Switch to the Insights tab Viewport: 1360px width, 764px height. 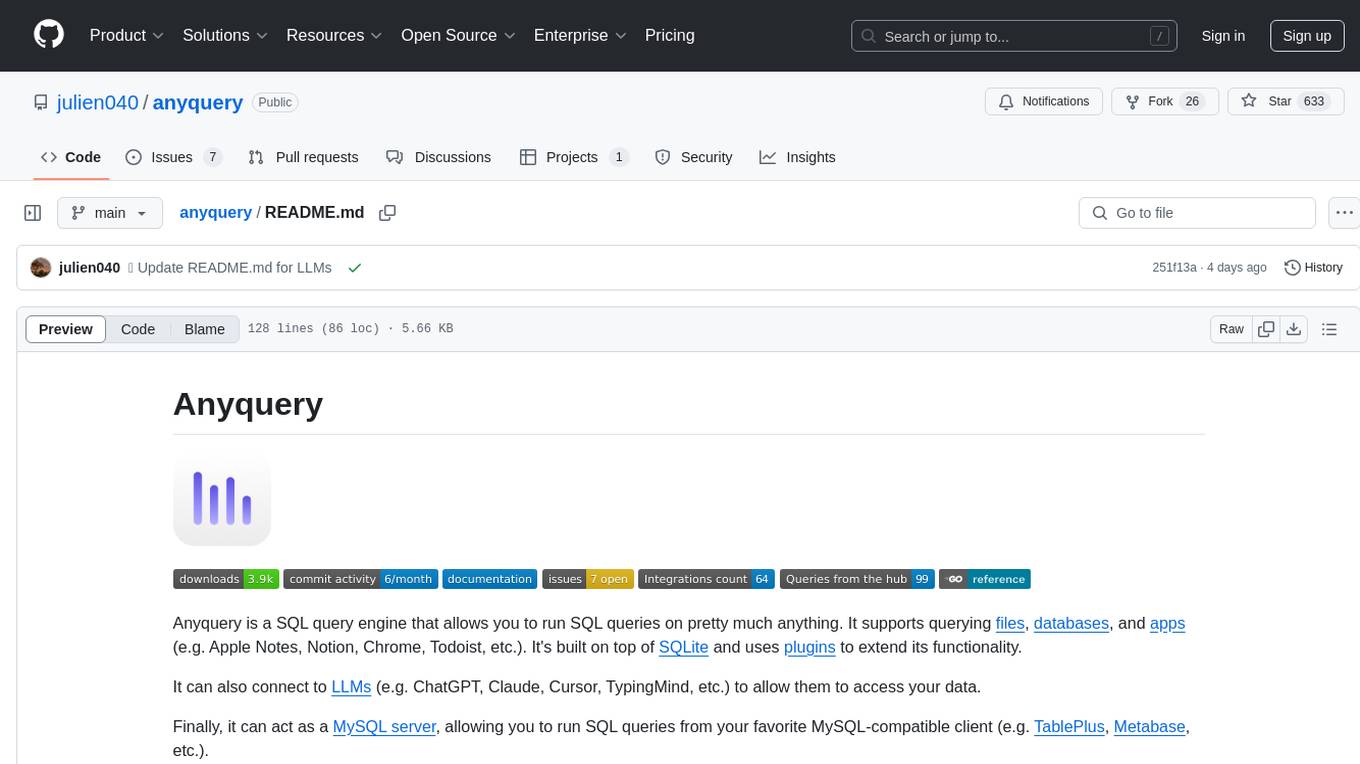797,157
